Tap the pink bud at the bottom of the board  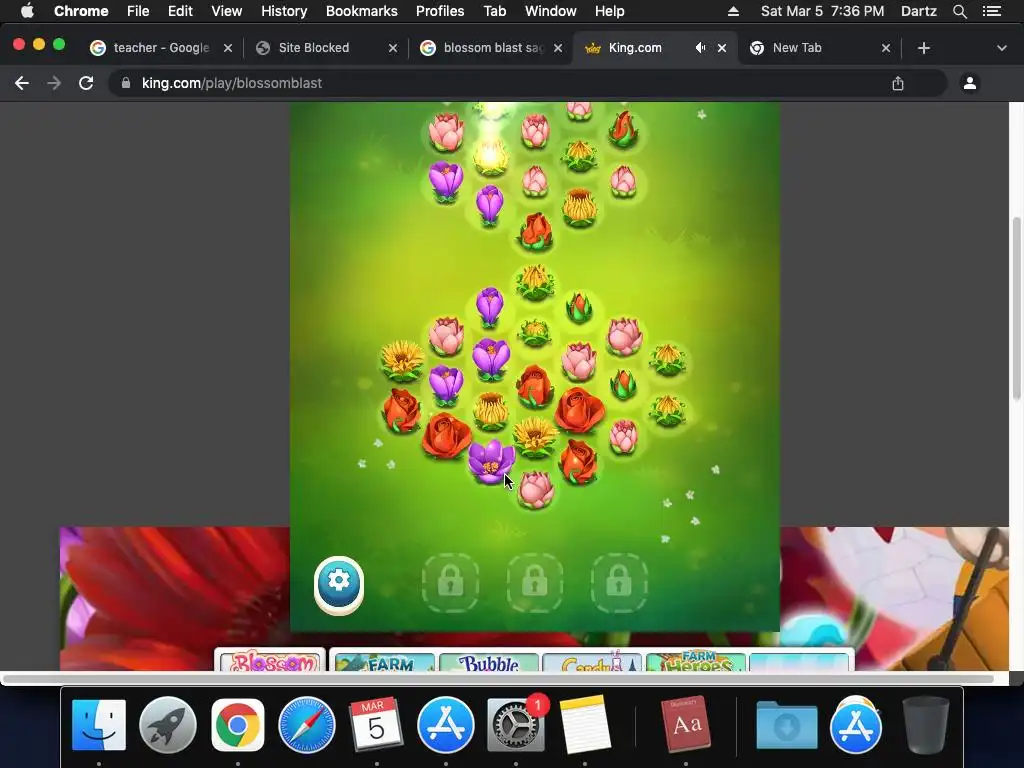(x=536, y=488)
